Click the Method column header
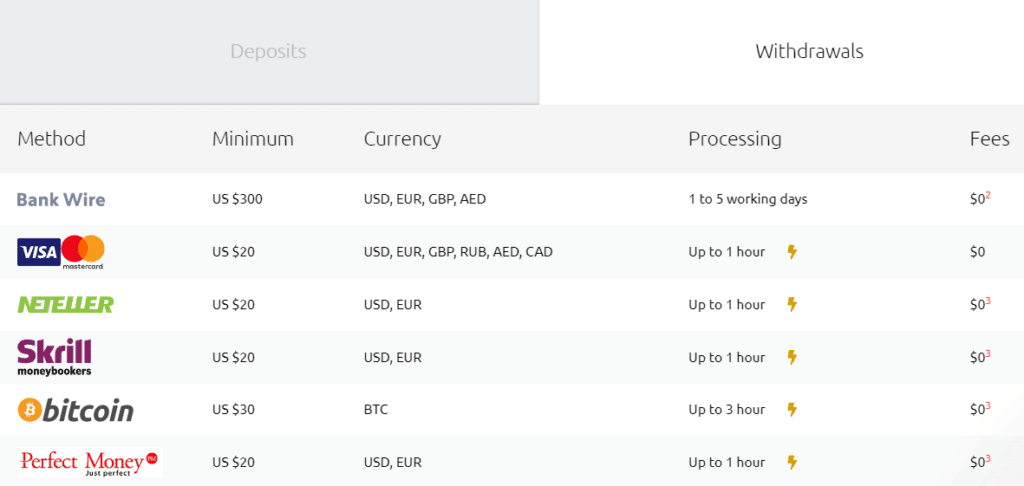 [52, 139]
